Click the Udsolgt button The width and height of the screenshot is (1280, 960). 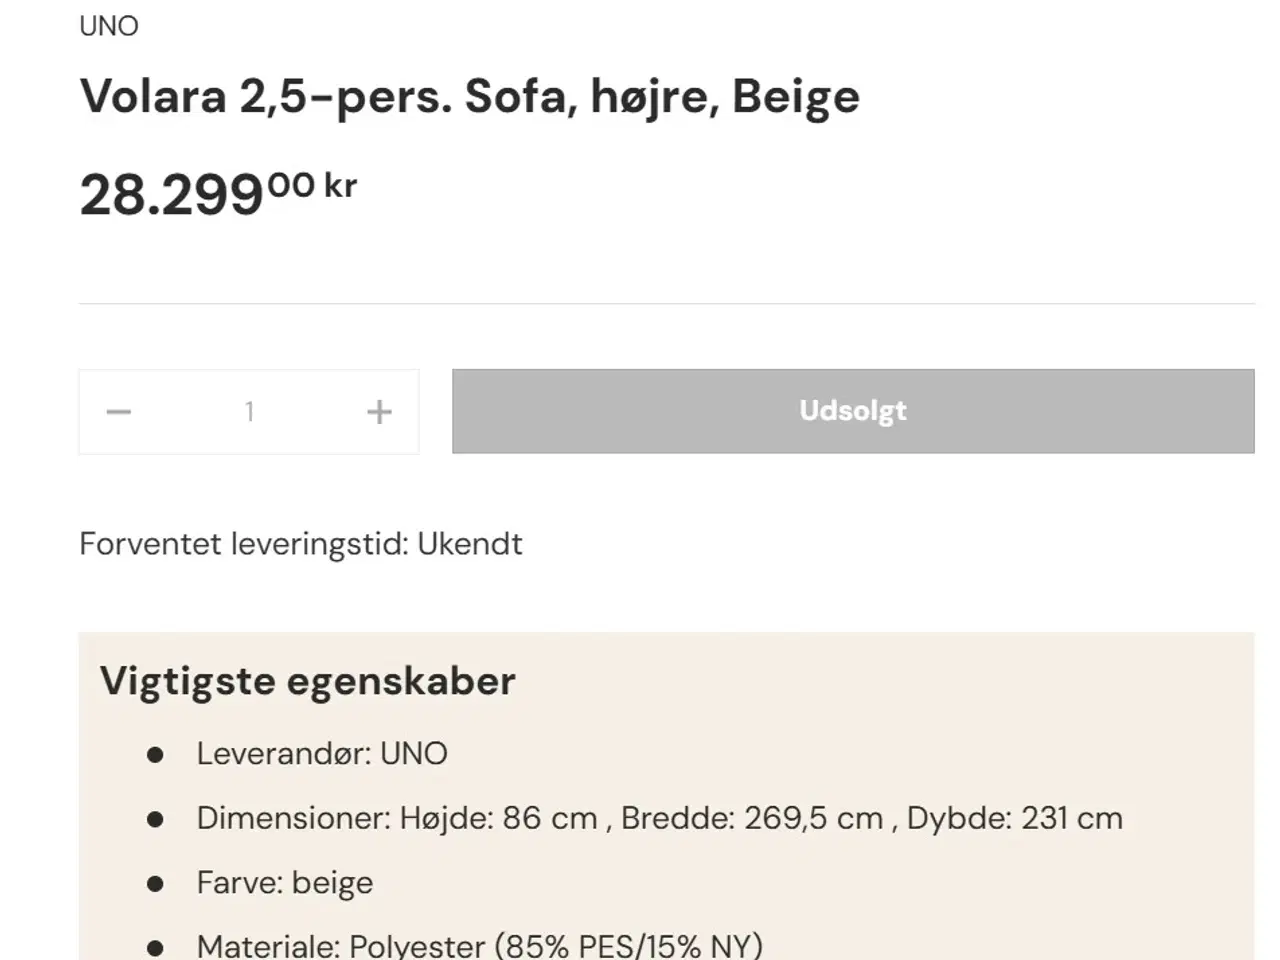[x=853, y=411]
